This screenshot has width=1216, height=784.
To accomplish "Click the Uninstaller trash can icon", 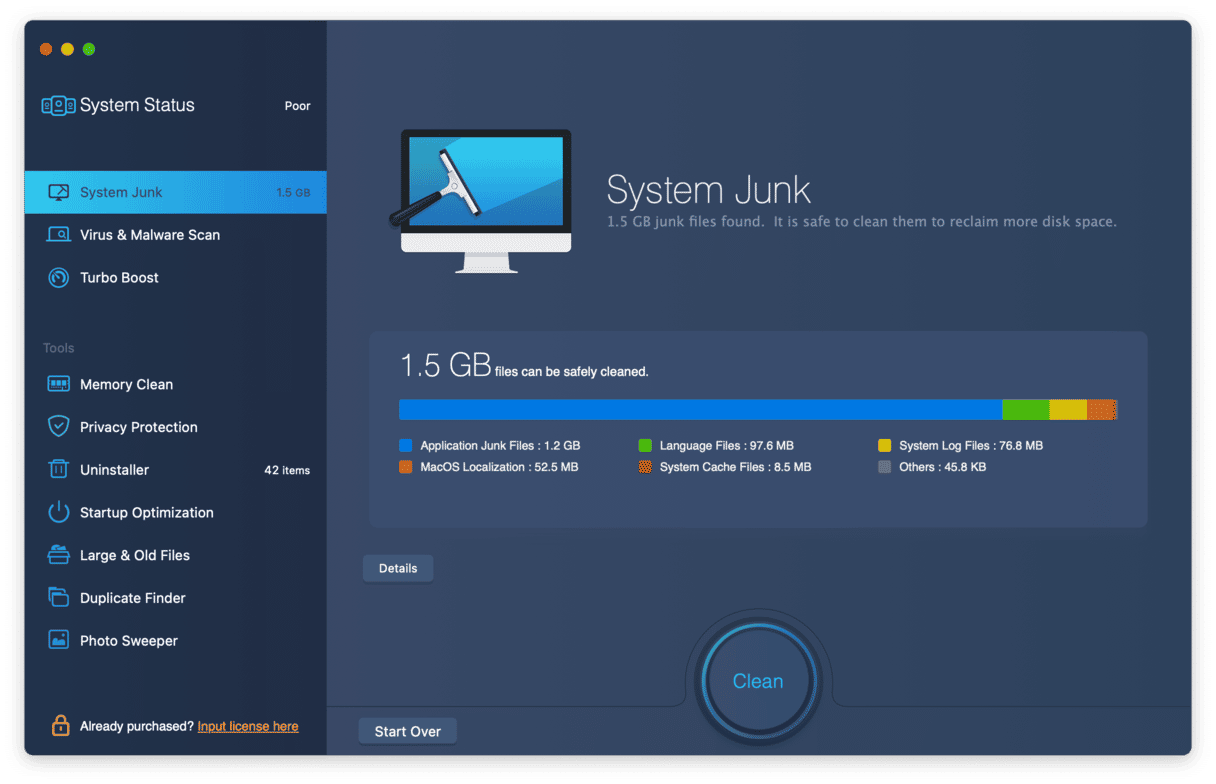I will [58, 470].
